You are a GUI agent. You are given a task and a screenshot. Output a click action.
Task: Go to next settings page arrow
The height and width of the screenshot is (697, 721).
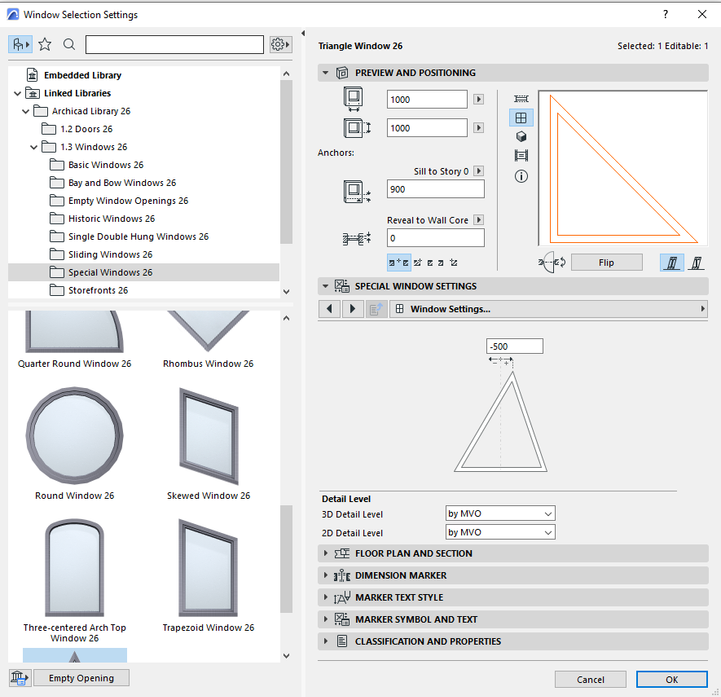(x=353, y=309)
